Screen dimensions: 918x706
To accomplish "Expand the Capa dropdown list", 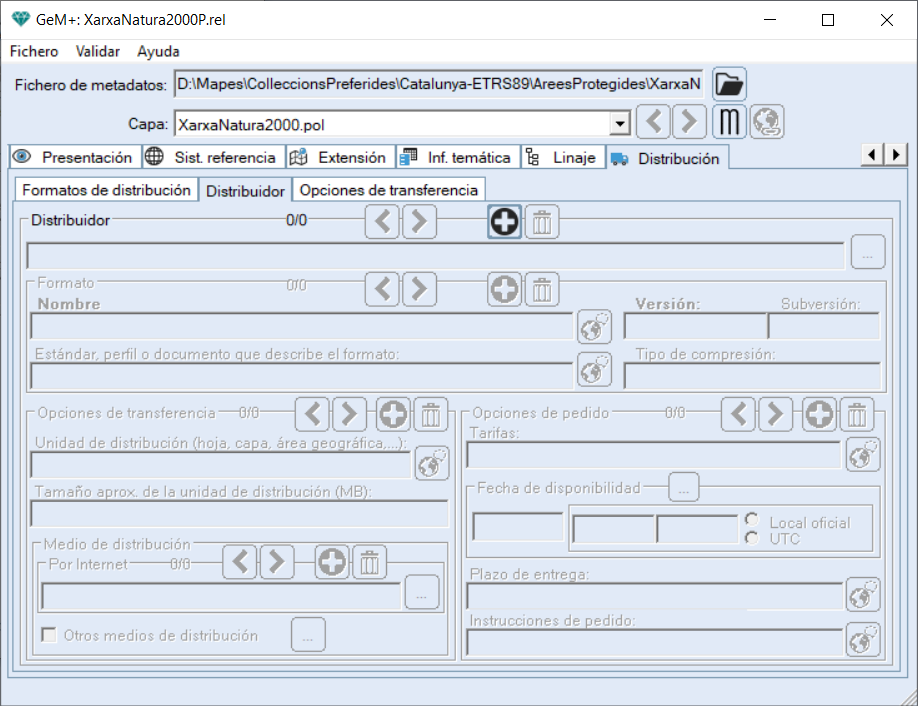I will coord(620,124).
